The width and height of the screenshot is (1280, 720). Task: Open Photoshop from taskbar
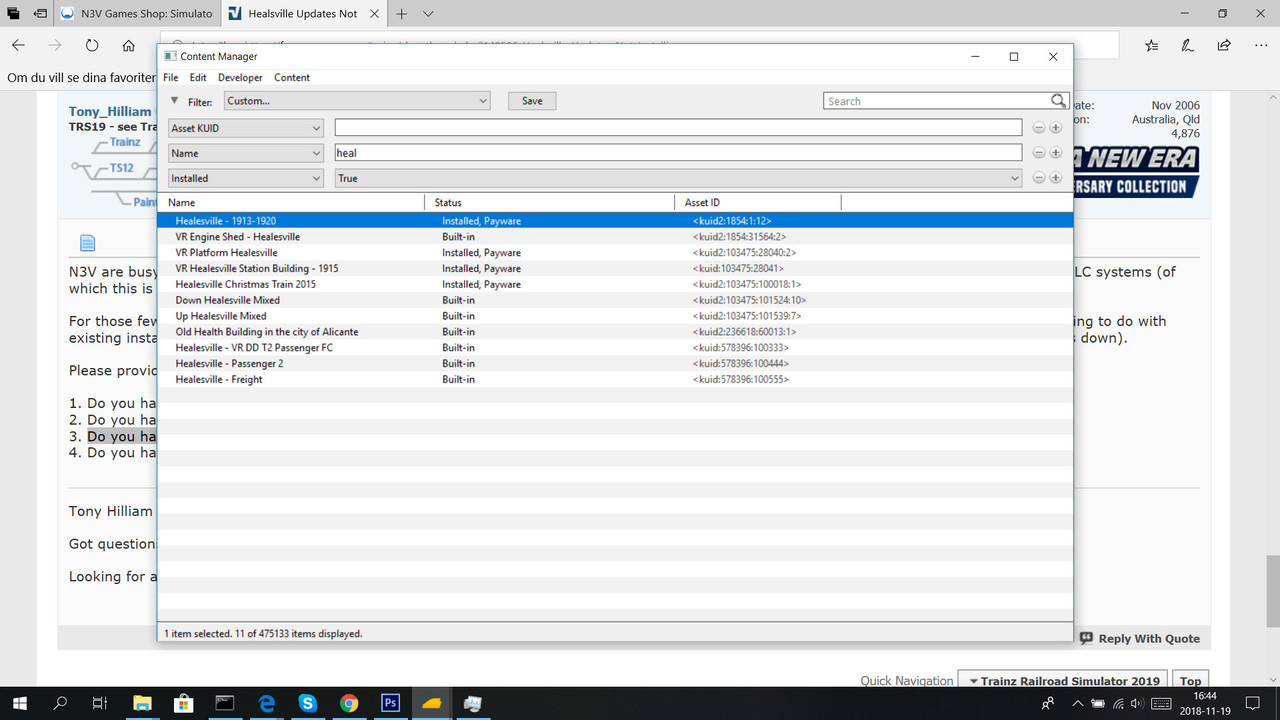(390, 703)
